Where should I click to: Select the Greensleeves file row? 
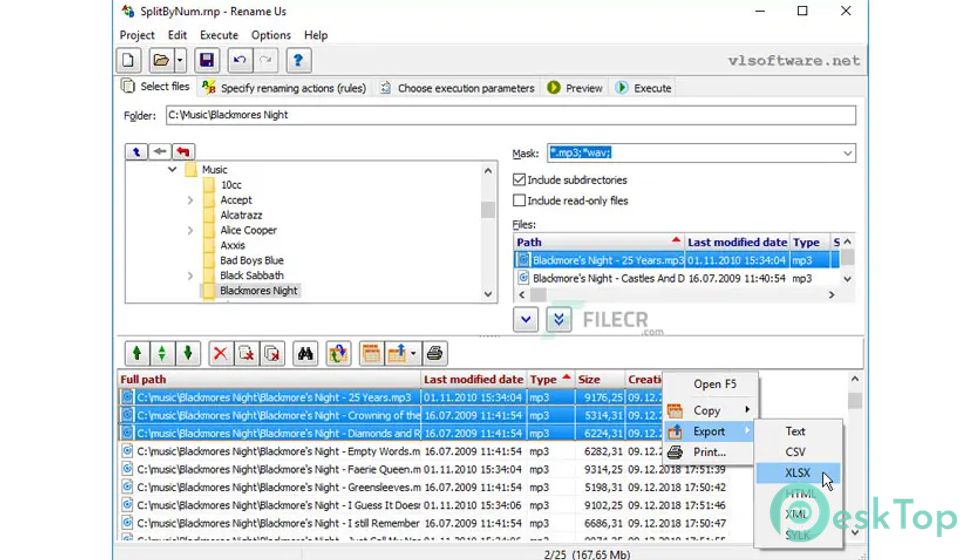pyautogui.click(x=422, y=488)
